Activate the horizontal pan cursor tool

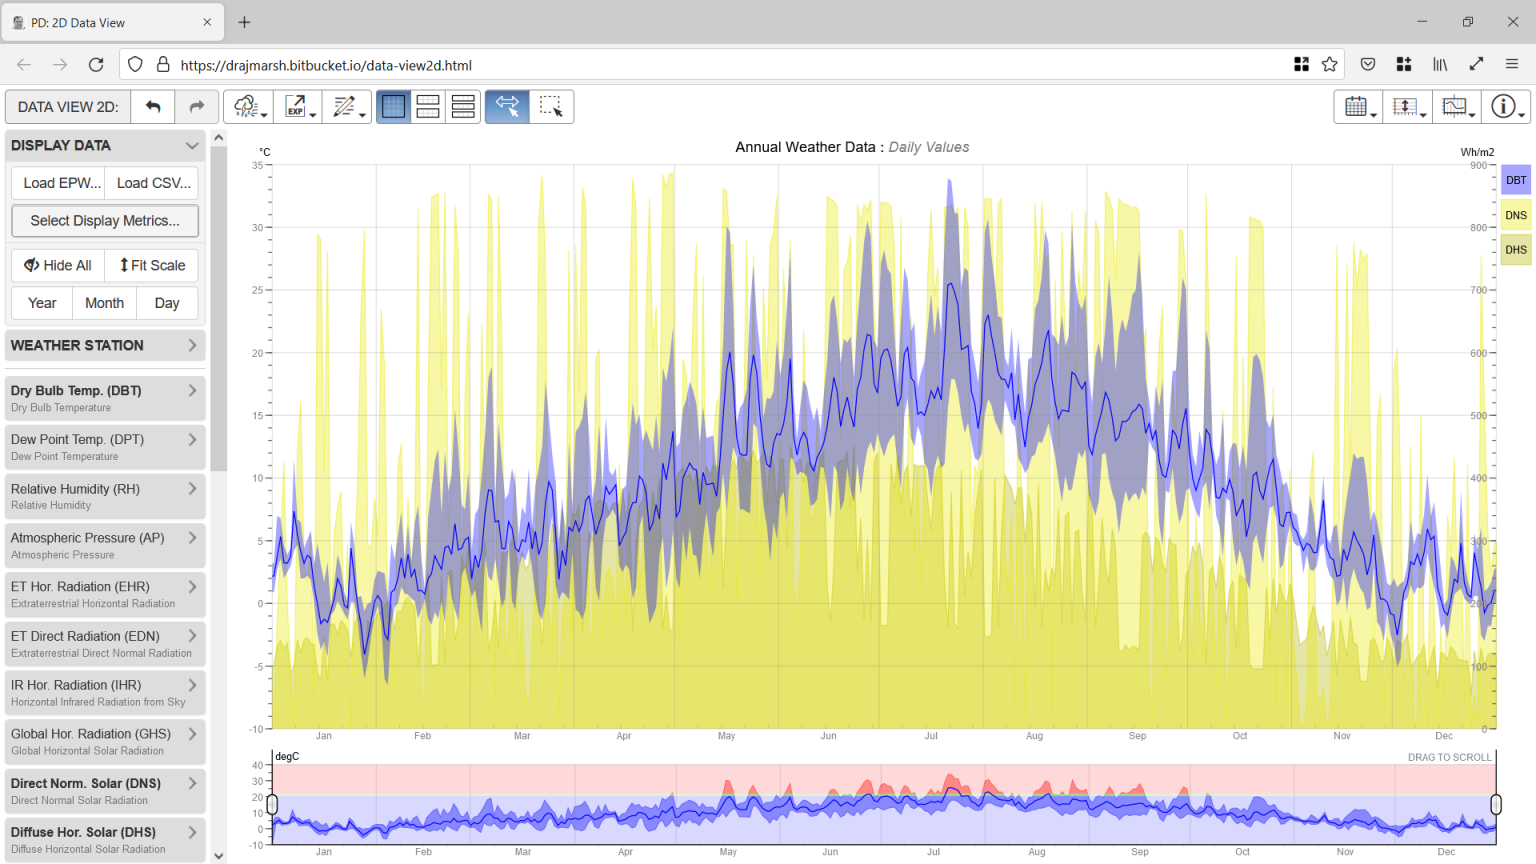pyautogui.click(x=507, y=107)
